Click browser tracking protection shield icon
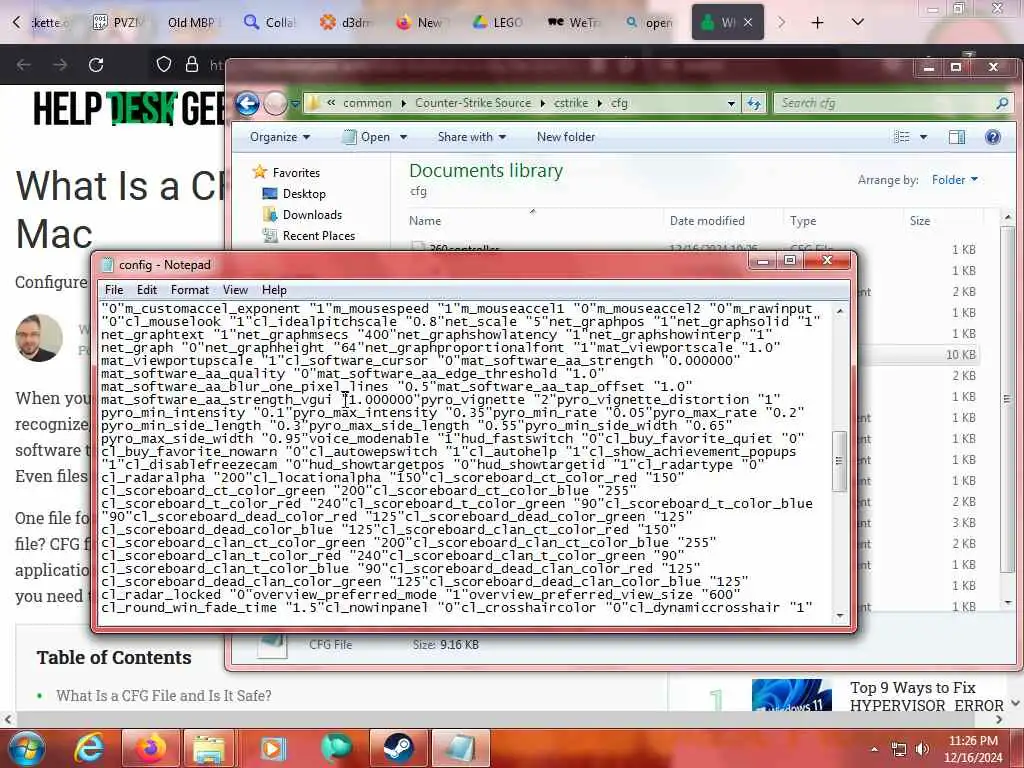This screenshot has height=768, width=1024. pyautogui.click(x=163, y=65)
